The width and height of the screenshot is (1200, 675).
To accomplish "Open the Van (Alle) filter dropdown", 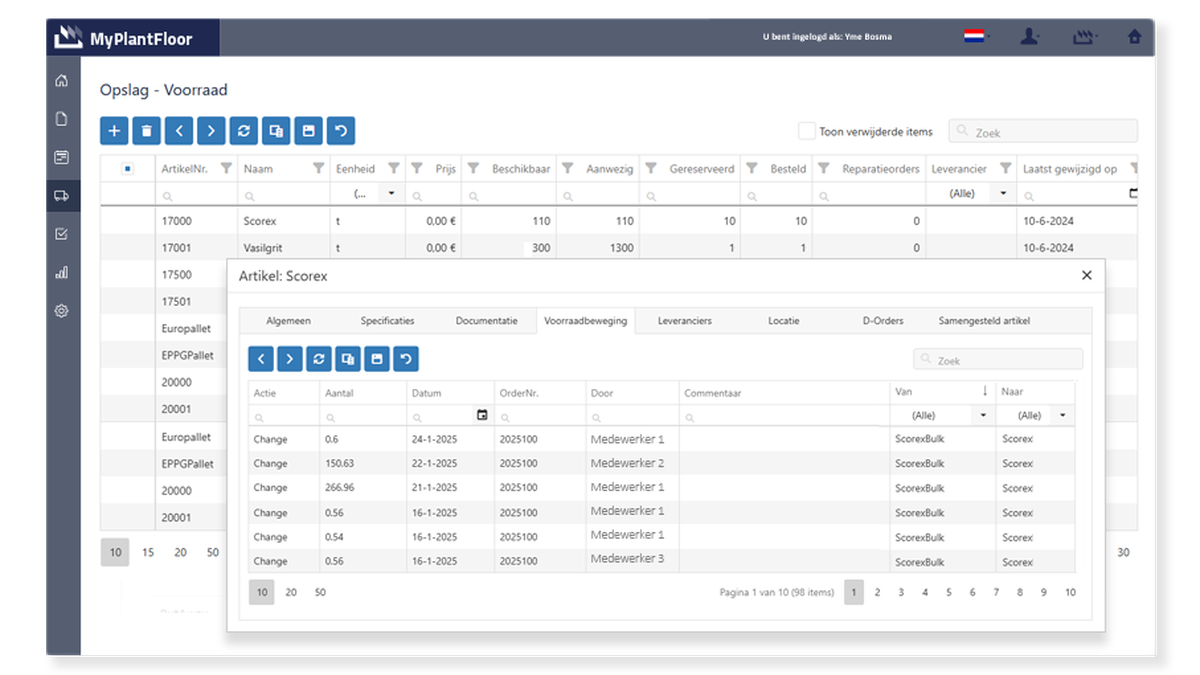I will 983,415.
